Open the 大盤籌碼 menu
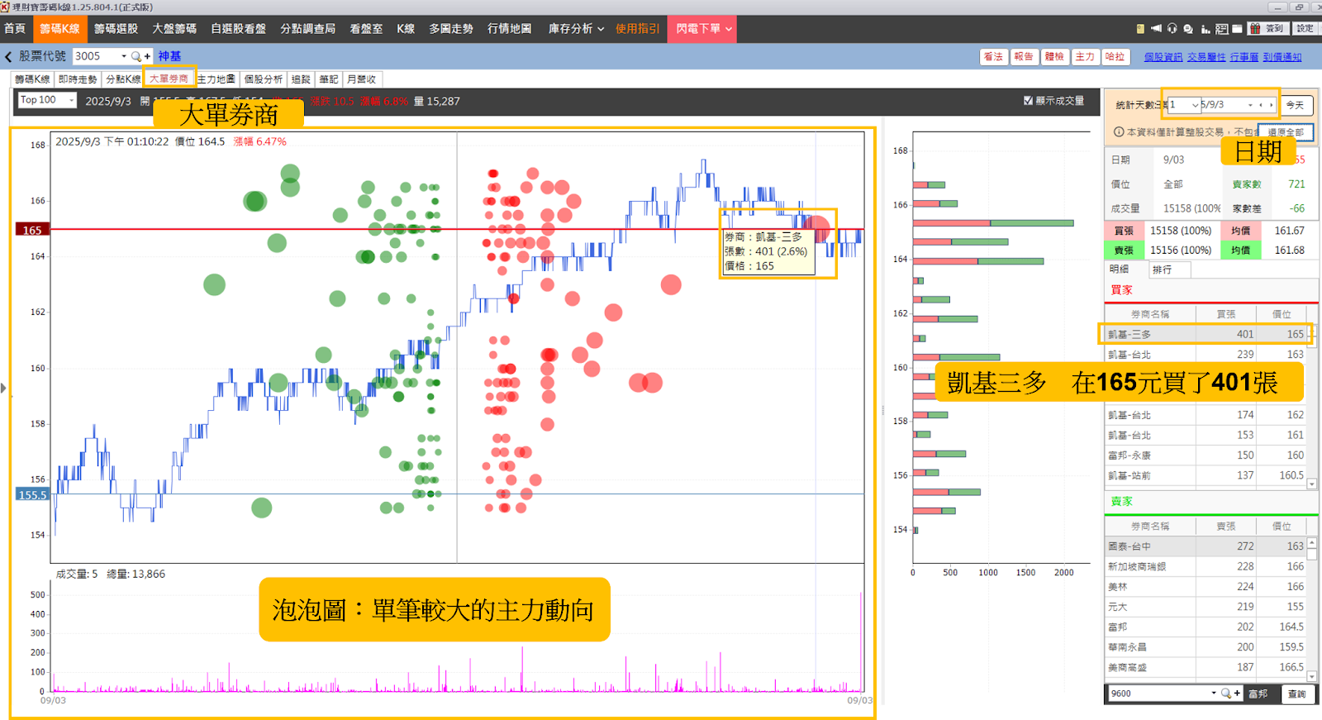This screenshot has height=720, width=1322. 174,29
